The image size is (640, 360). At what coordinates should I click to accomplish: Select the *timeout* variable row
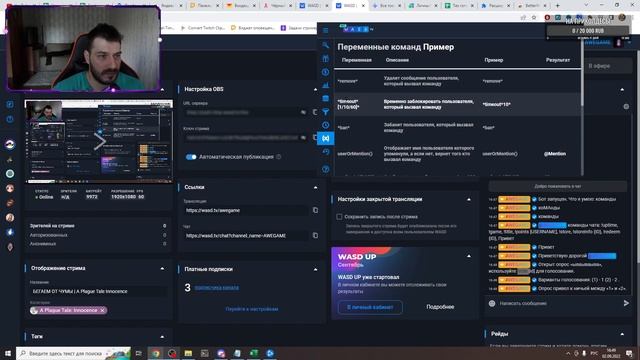coord(457,104)
